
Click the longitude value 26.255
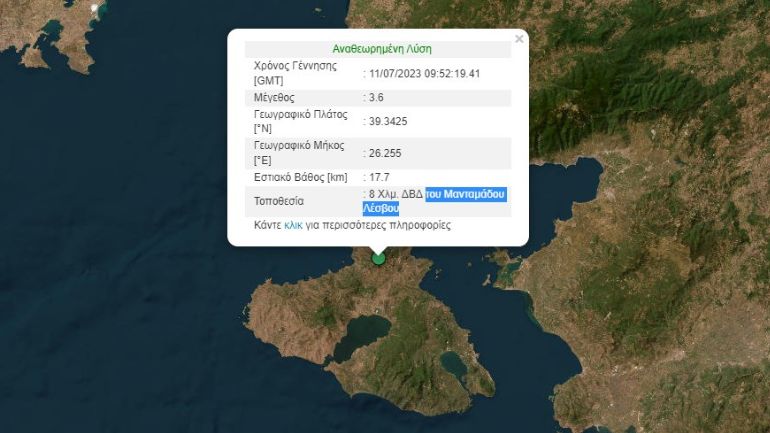click(385, 153)
